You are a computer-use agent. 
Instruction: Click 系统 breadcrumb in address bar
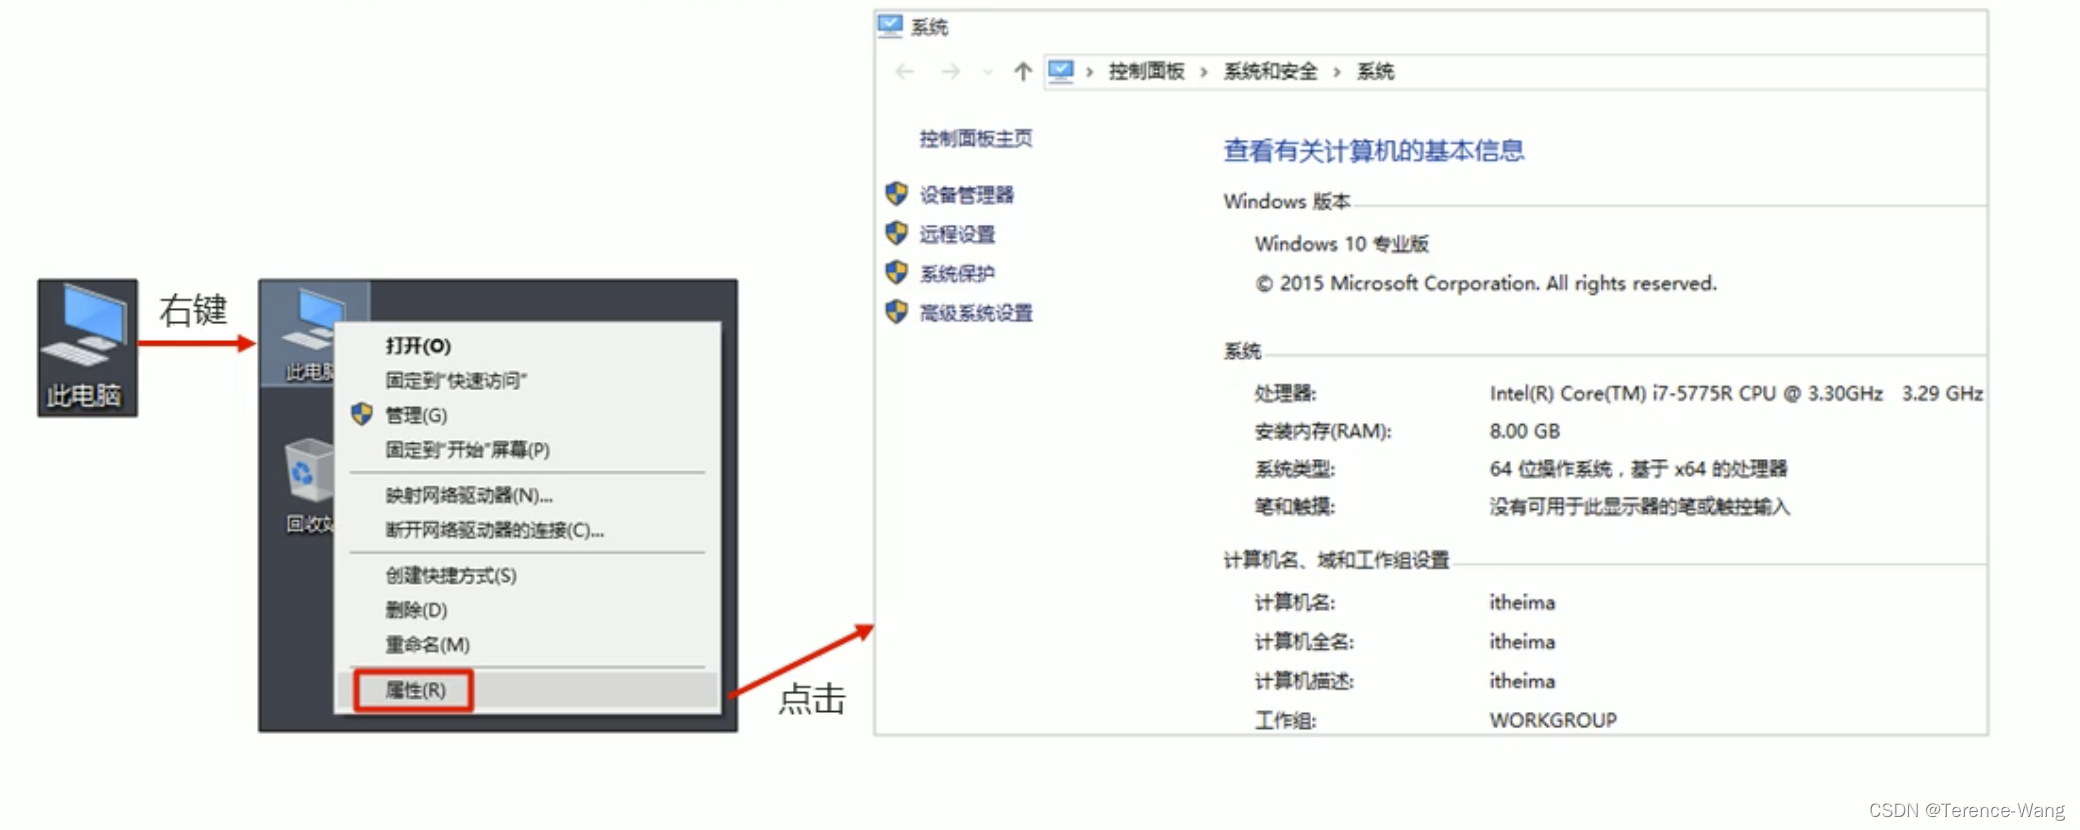[1375, 71]
